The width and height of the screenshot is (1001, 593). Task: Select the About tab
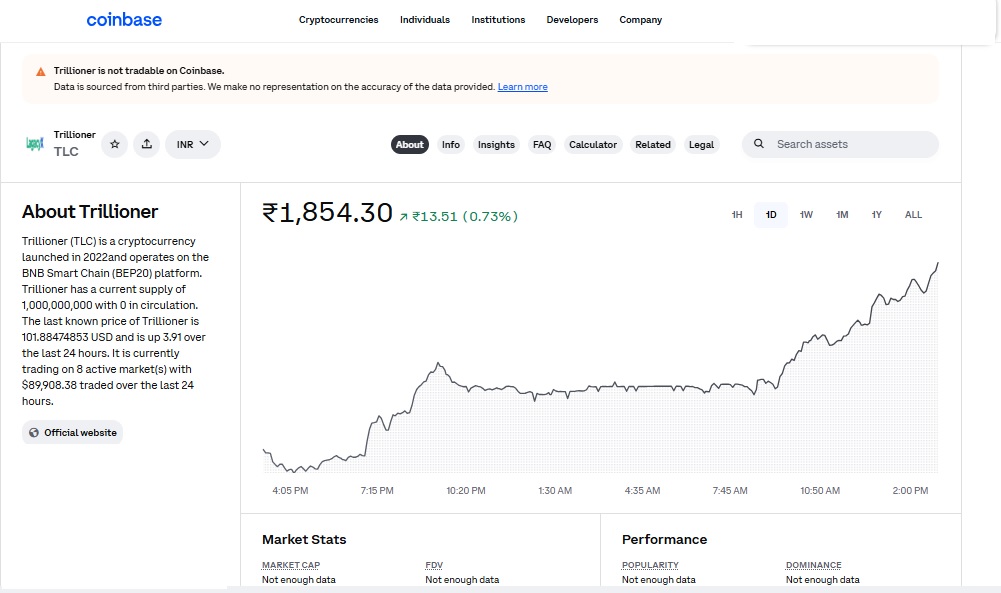pyautogui.click(x=410, y=145)
